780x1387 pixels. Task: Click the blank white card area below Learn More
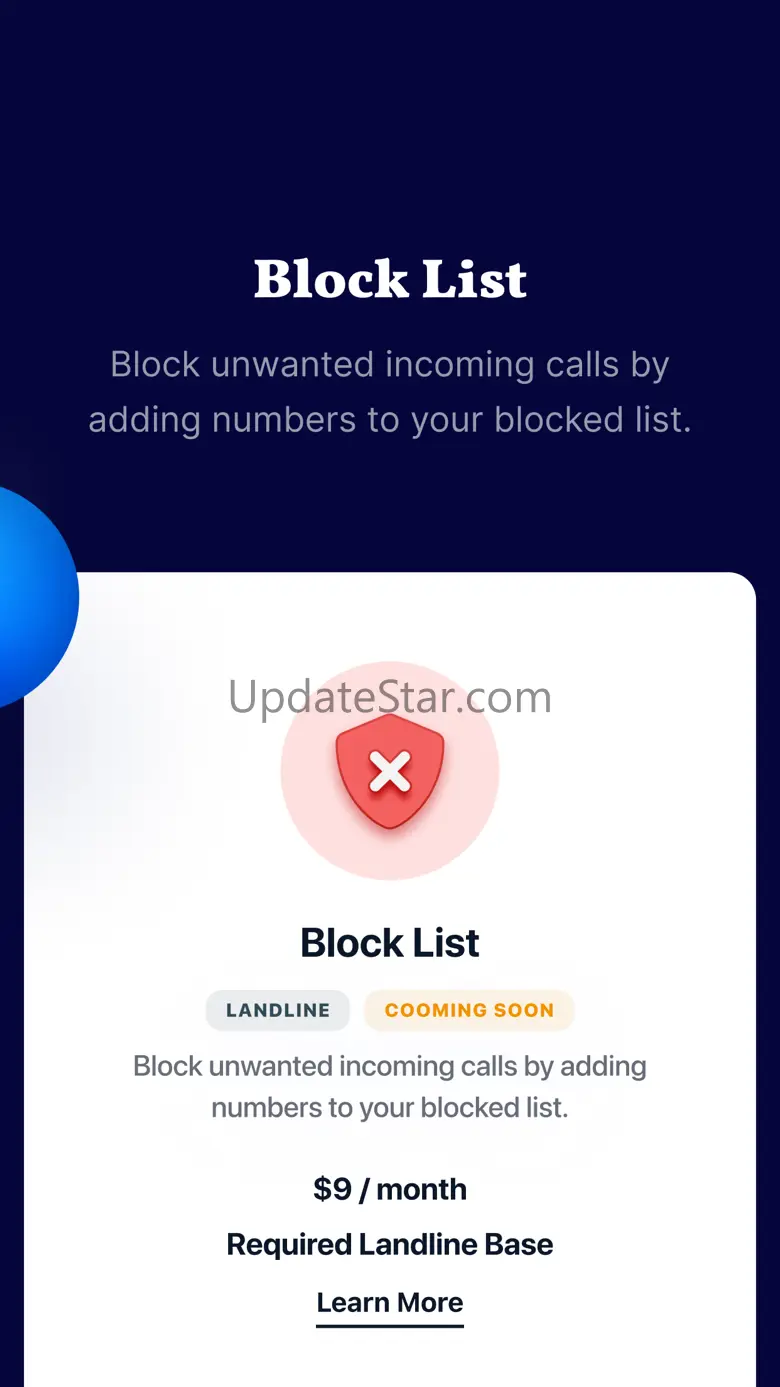pyautogui.click(x=390, y=1360)
